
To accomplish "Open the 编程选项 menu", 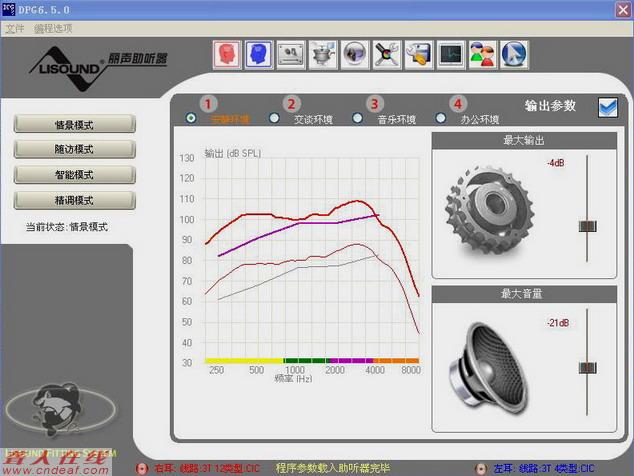I will [53, 28].
